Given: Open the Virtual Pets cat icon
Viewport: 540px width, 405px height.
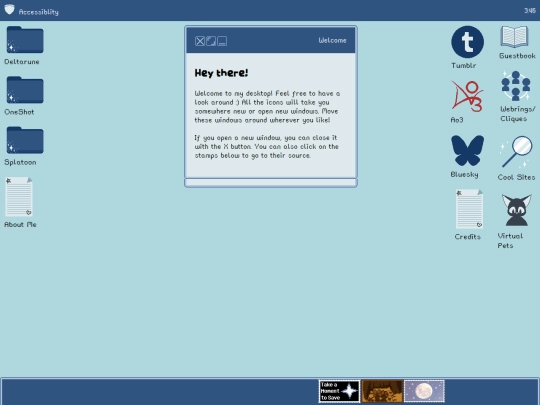Looking at the screenshot, I should pos(516,210).
